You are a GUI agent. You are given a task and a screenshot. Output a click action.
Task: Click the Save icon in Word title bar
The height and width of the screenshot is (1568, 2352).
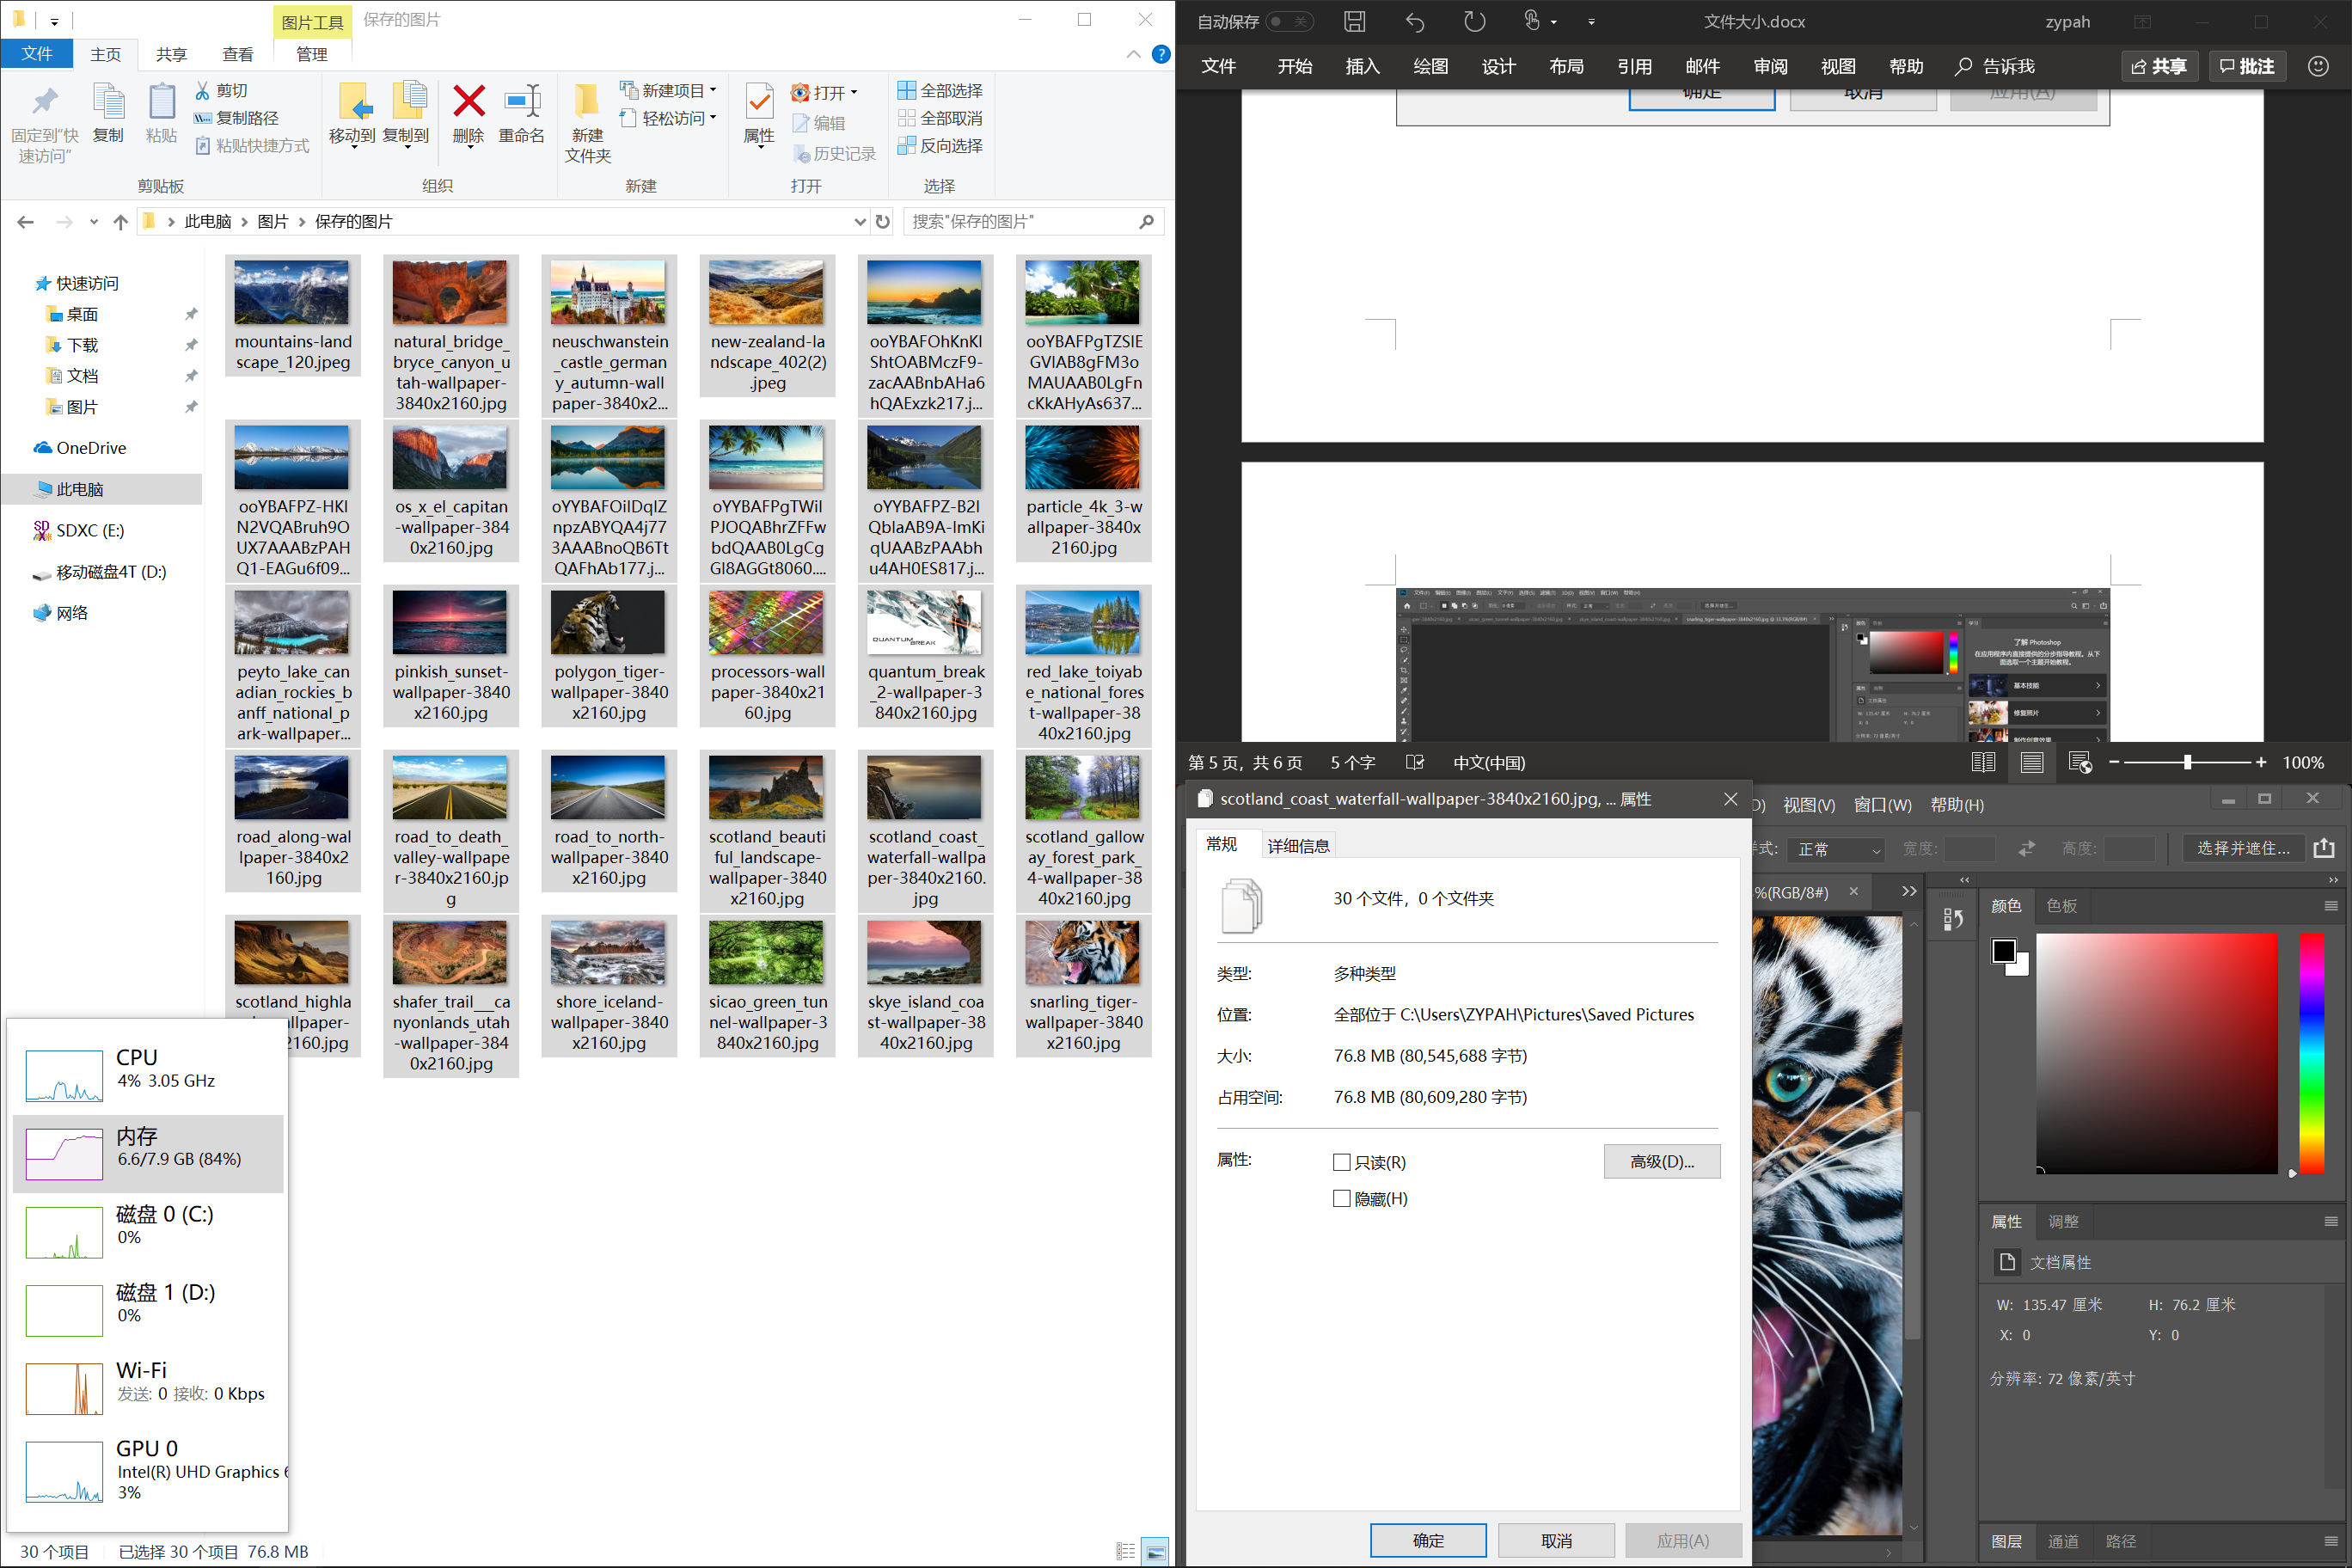click(x=1354, y=22)
